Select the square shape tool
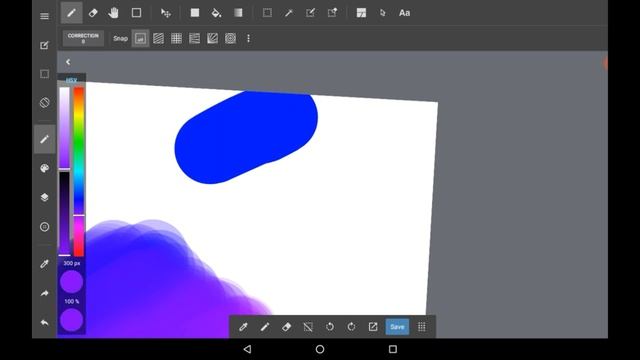This screenshot has width=640, height=360. [x=136, y=13]
